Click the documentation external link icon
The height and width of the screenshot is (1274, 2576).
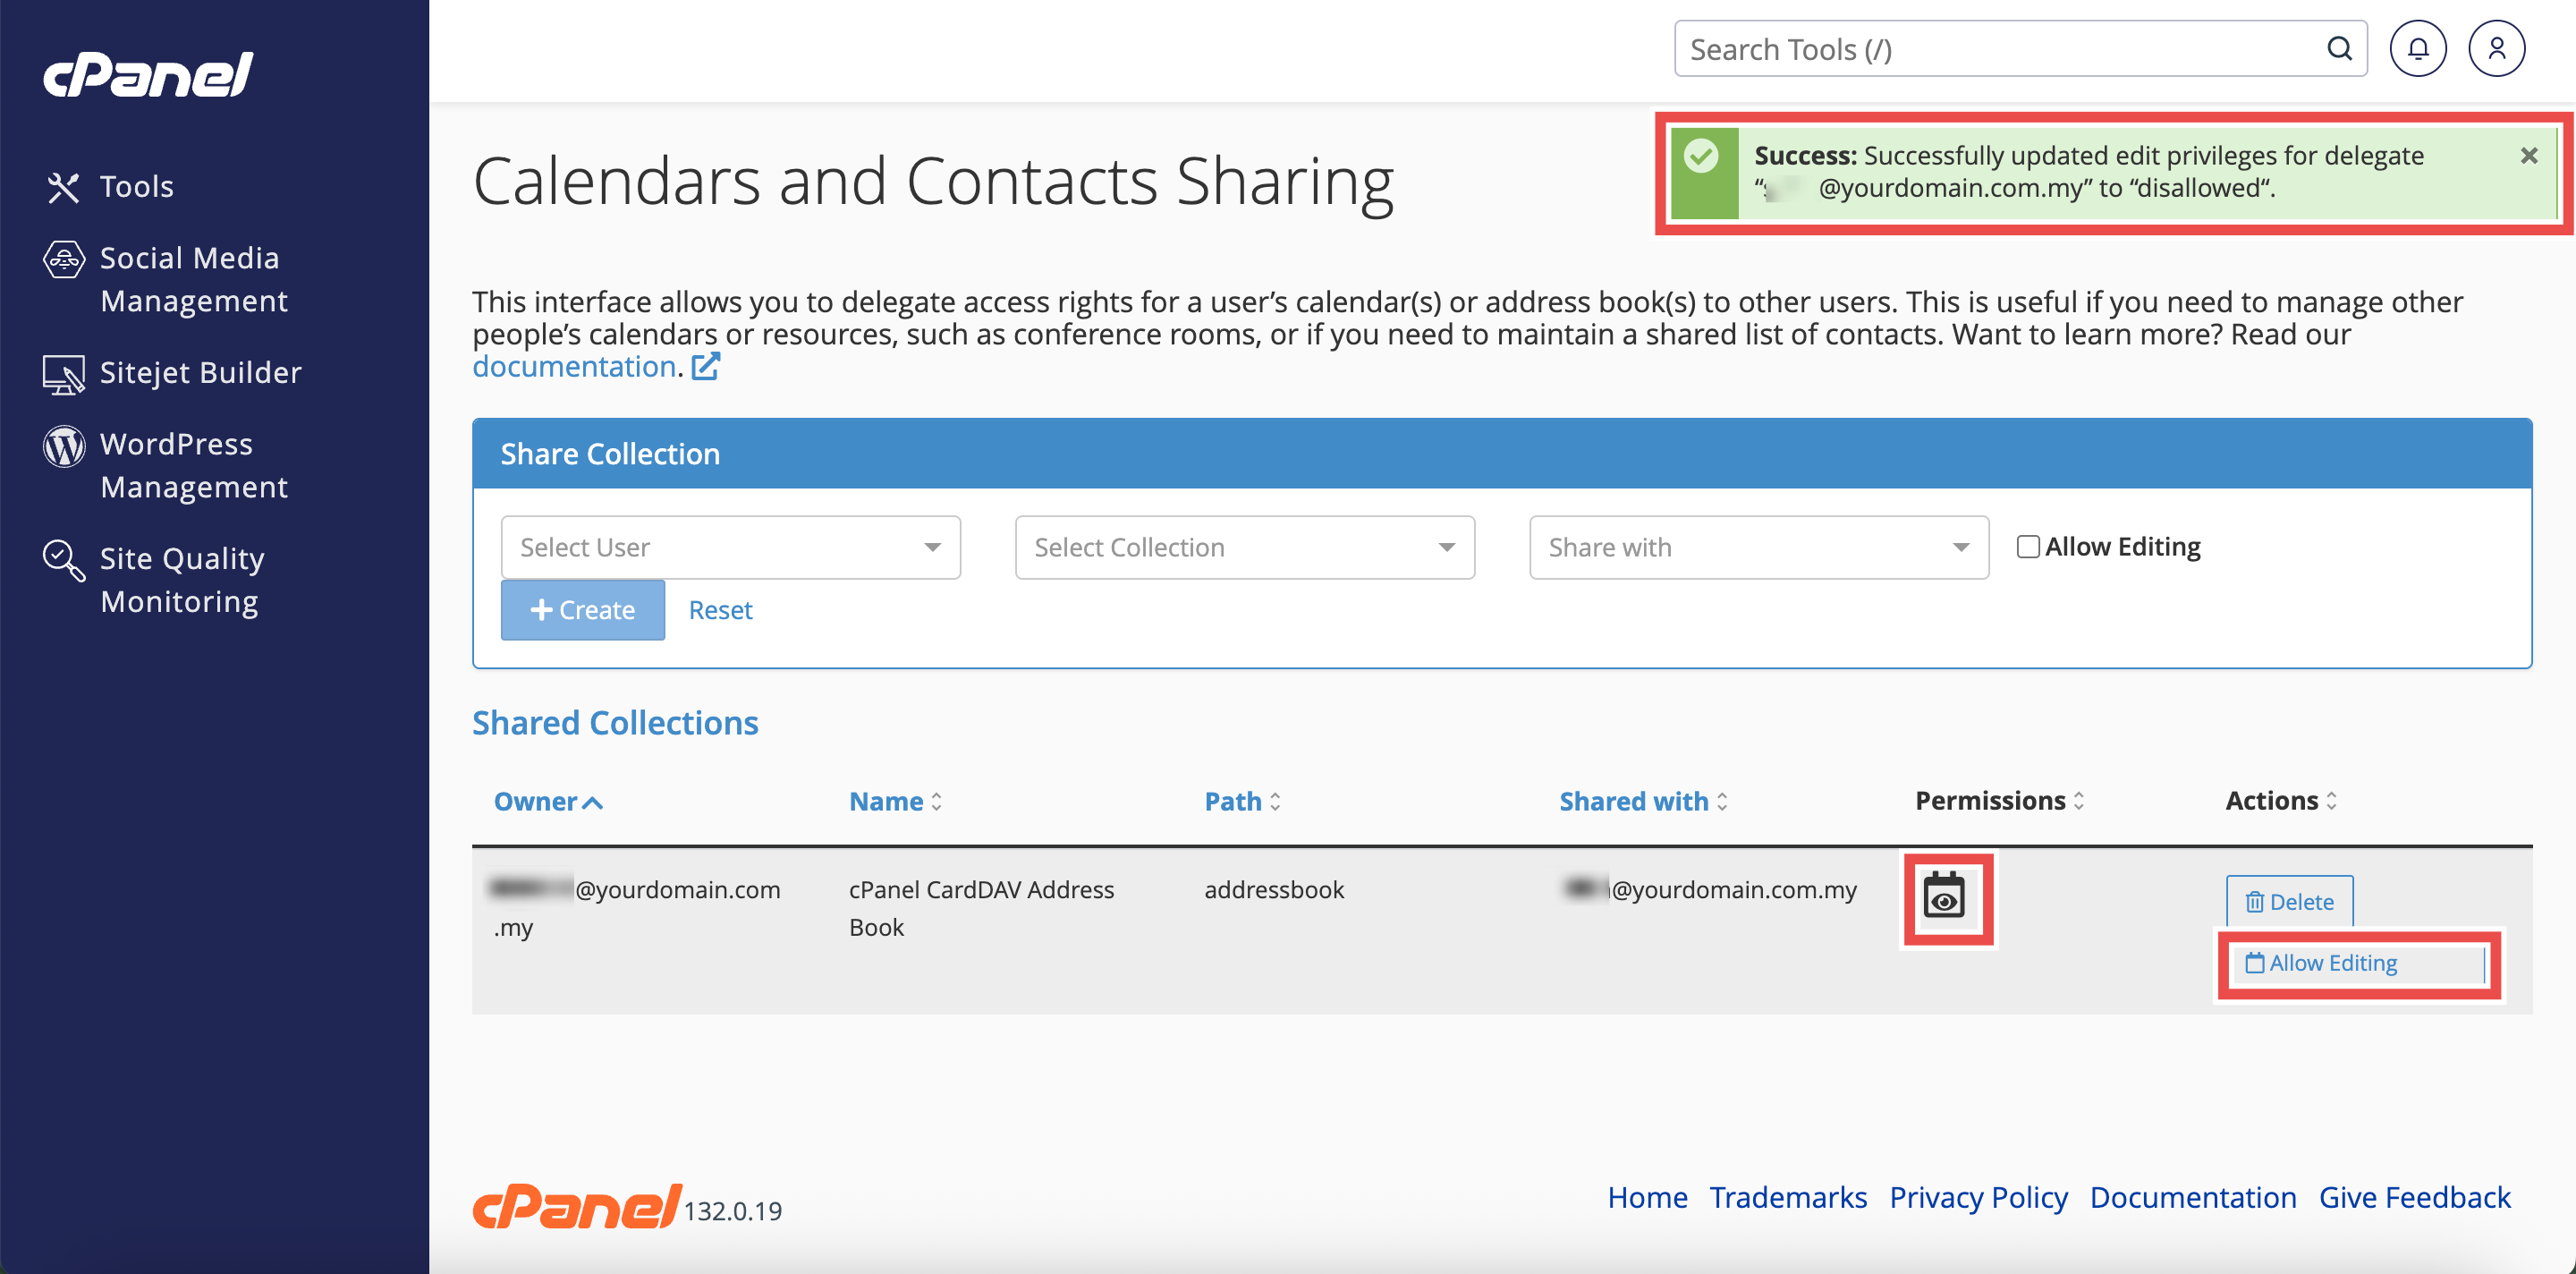click(706, 367)
